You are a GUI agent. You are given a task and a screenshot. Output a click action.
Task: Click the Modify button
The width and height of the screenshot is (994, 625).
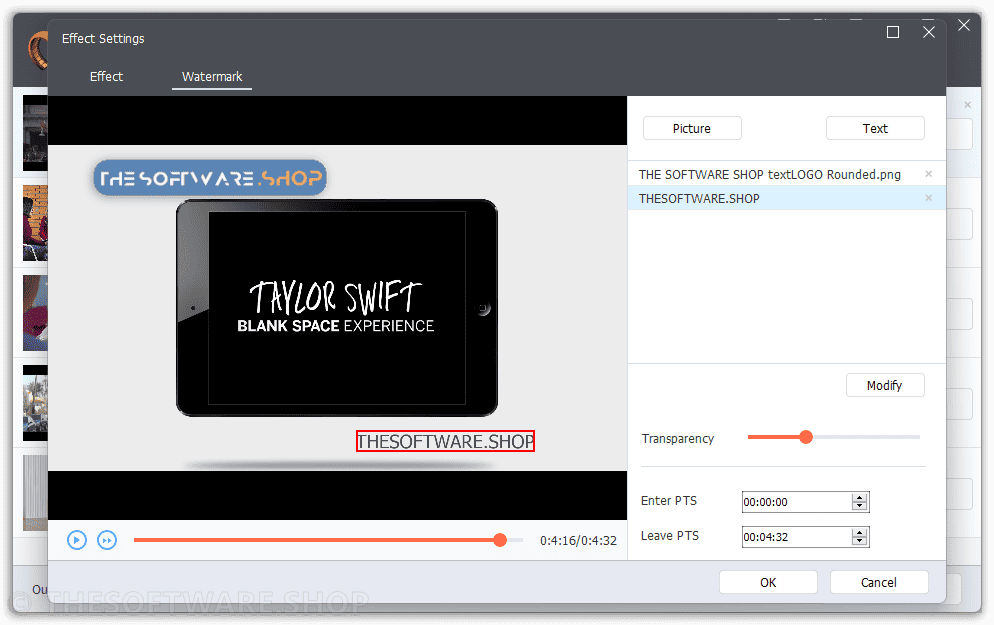coord(885,385)
